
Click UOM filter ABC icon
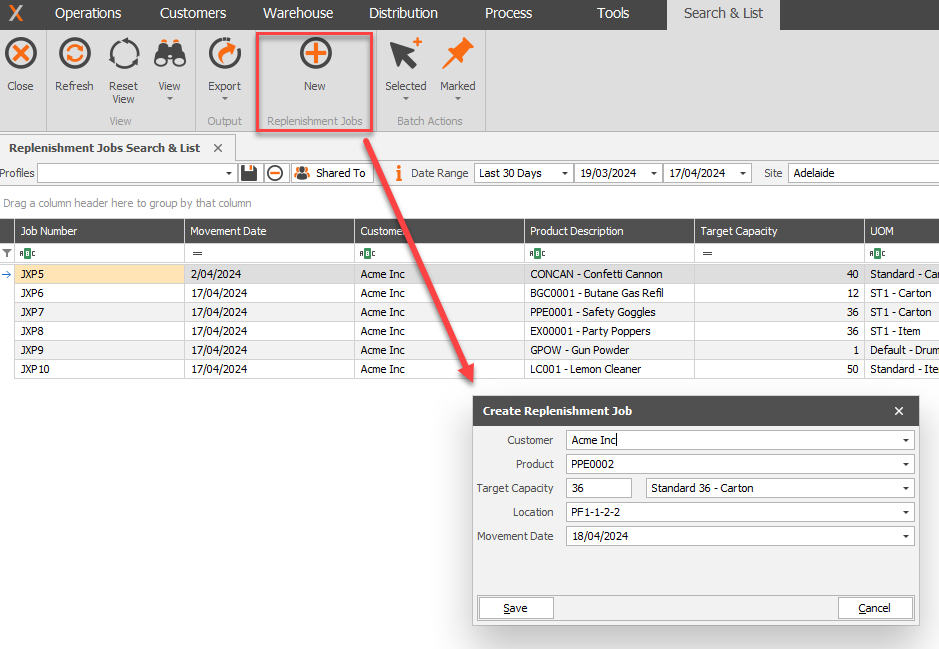point(878,253)
